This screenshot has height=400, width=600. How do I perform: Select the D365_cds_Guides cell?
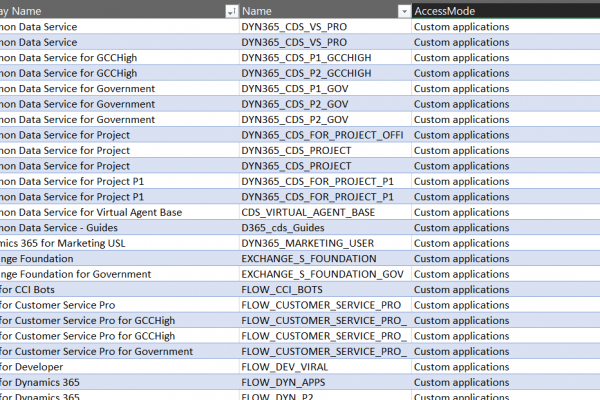pyautogui.click(x=325, y=228)
